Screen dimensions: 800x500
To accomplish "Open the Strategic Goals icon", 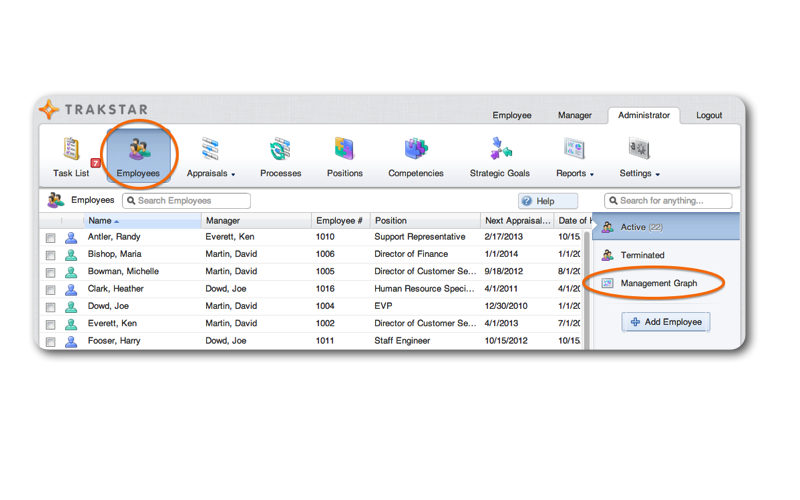I will pos(500,148).
